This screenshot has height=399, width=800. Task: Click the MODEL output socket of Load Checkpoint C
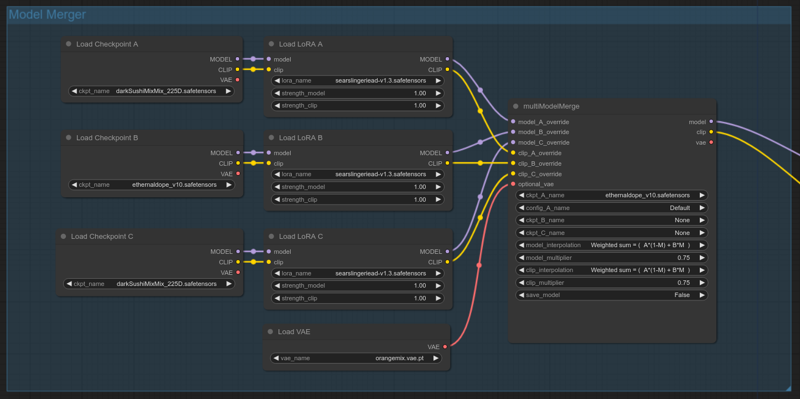[x=238, y=252]
